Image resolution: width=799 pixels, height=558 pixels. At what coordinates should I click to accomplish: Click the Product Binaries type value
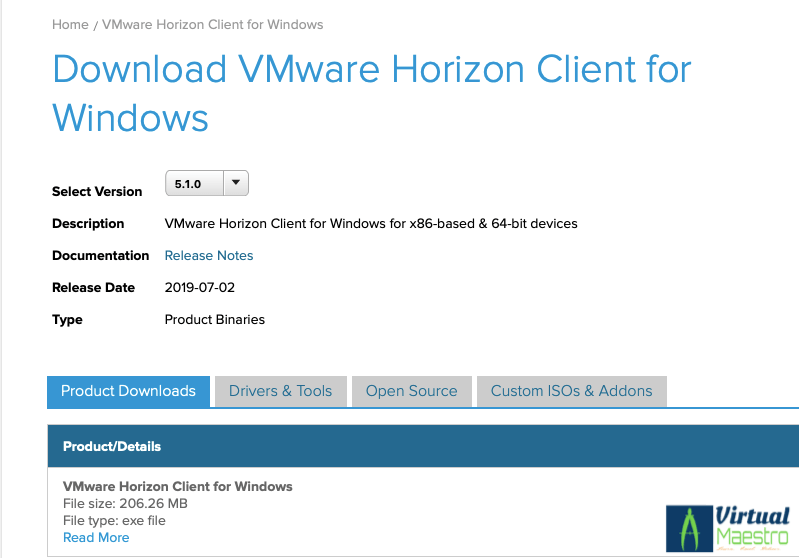click(x=214, y=319)
